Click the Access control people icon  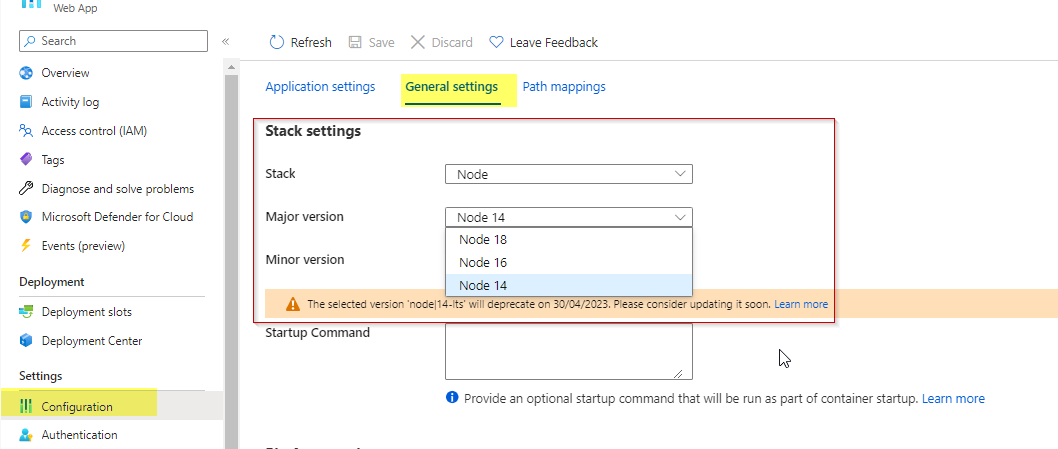(x=26, y=130)
